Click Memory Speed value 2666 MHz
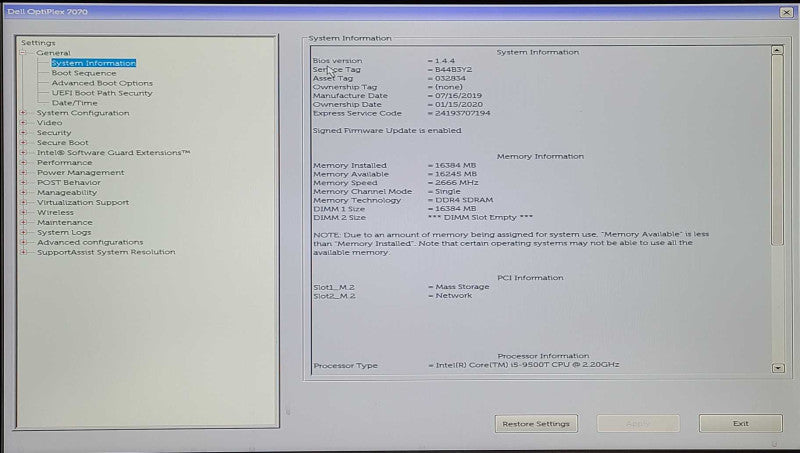800x453 pixels. coord(457,183)
